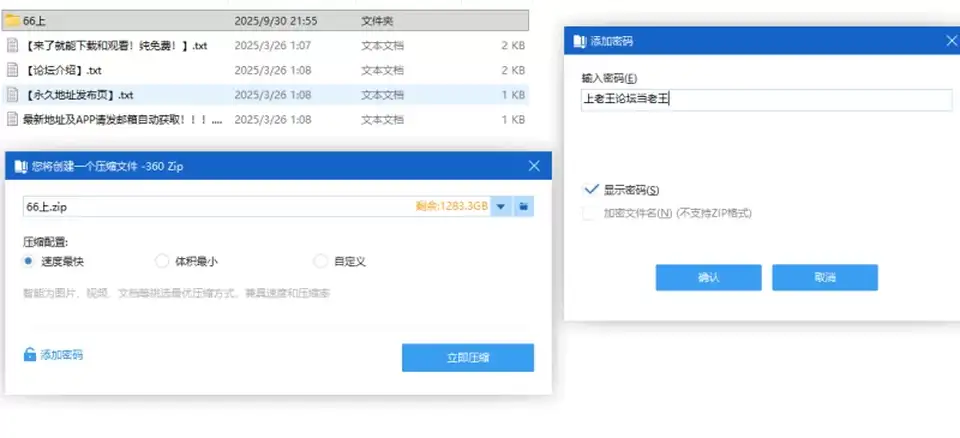Click the 立即压缩 button
Viewport: 960px width, 438px height.
pos(468,358)
